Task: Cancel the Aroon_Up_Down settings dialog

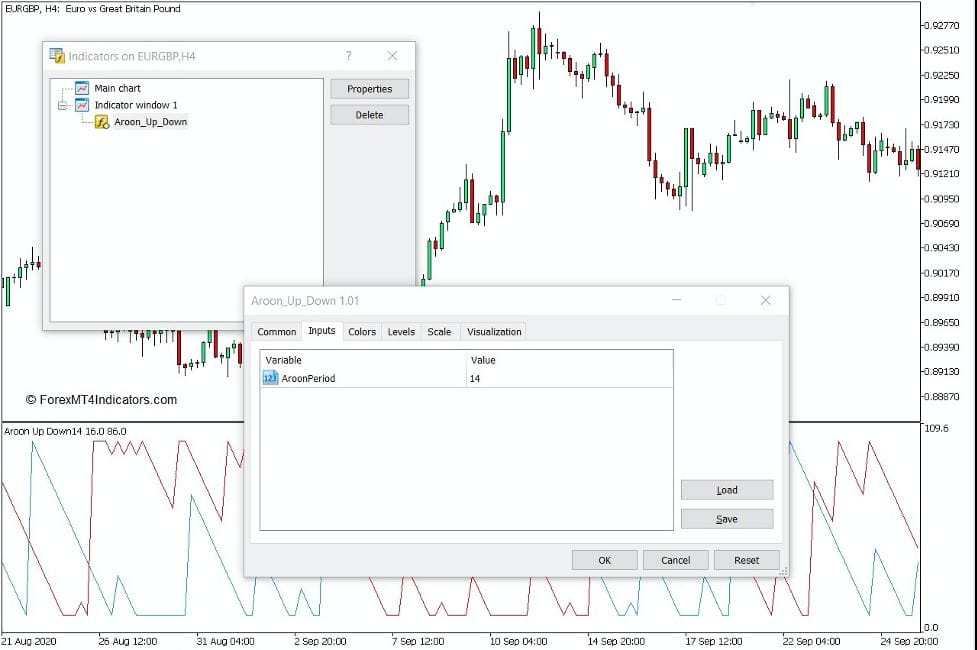Action: tap(676, 560)
